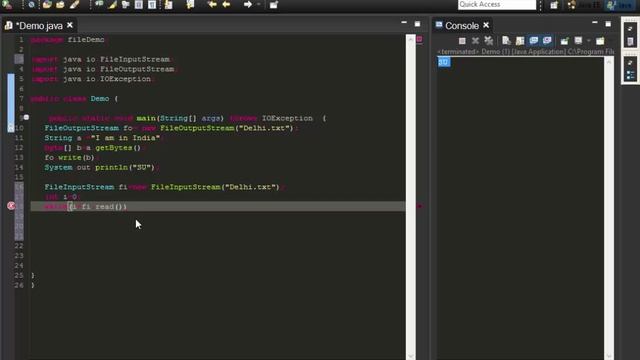Open Display Selected Console dropdown arrow
Viewport: 640px width, 360px height.
coord(589,40)
